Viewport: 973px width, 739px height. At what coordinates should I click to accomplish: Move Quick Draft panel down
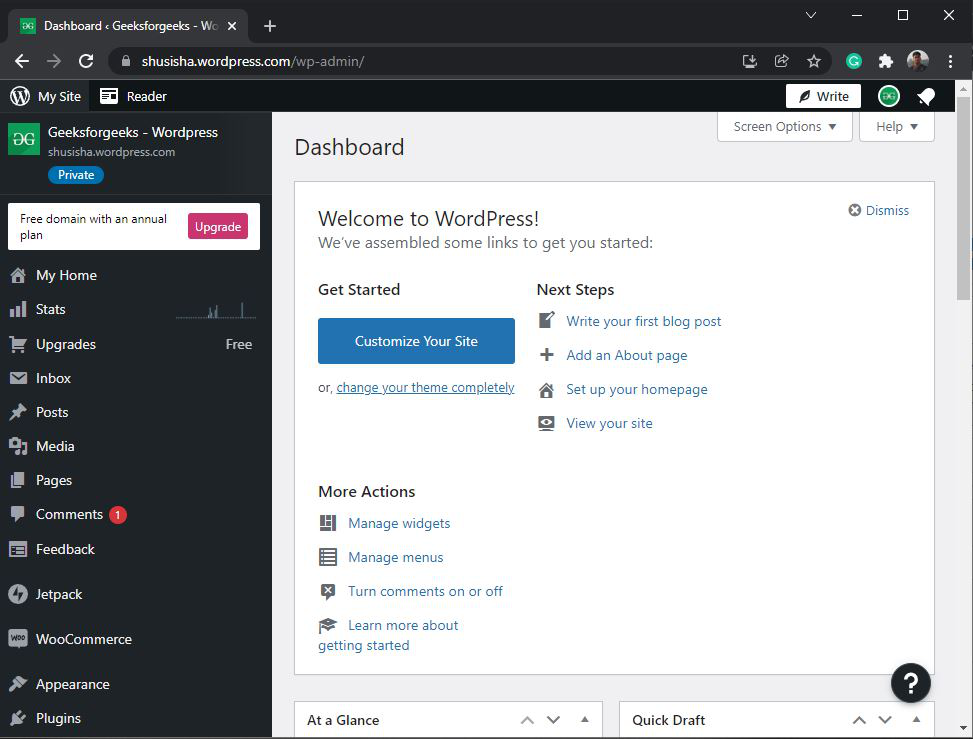tap(885, 720)
